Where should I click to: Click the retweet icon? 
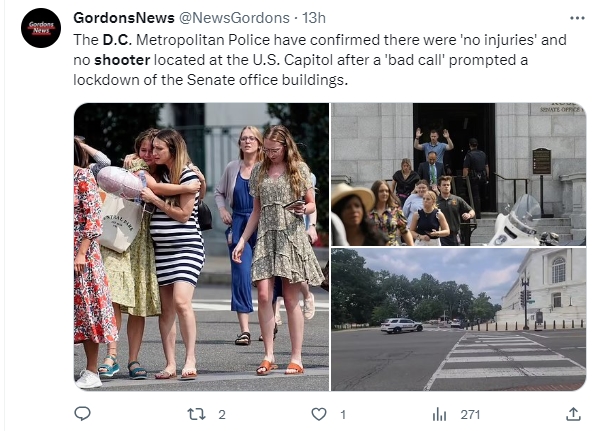pos(196,414)
